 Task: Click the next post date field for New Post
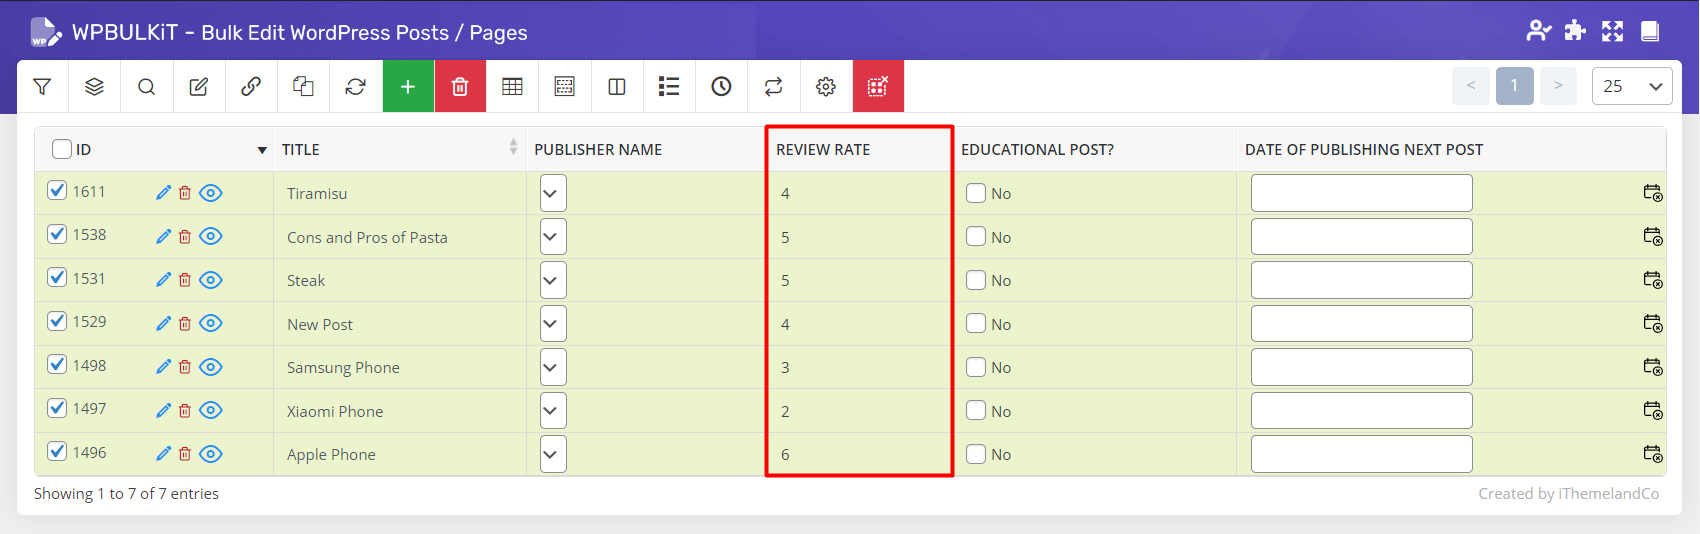(x=1361, y=324)
